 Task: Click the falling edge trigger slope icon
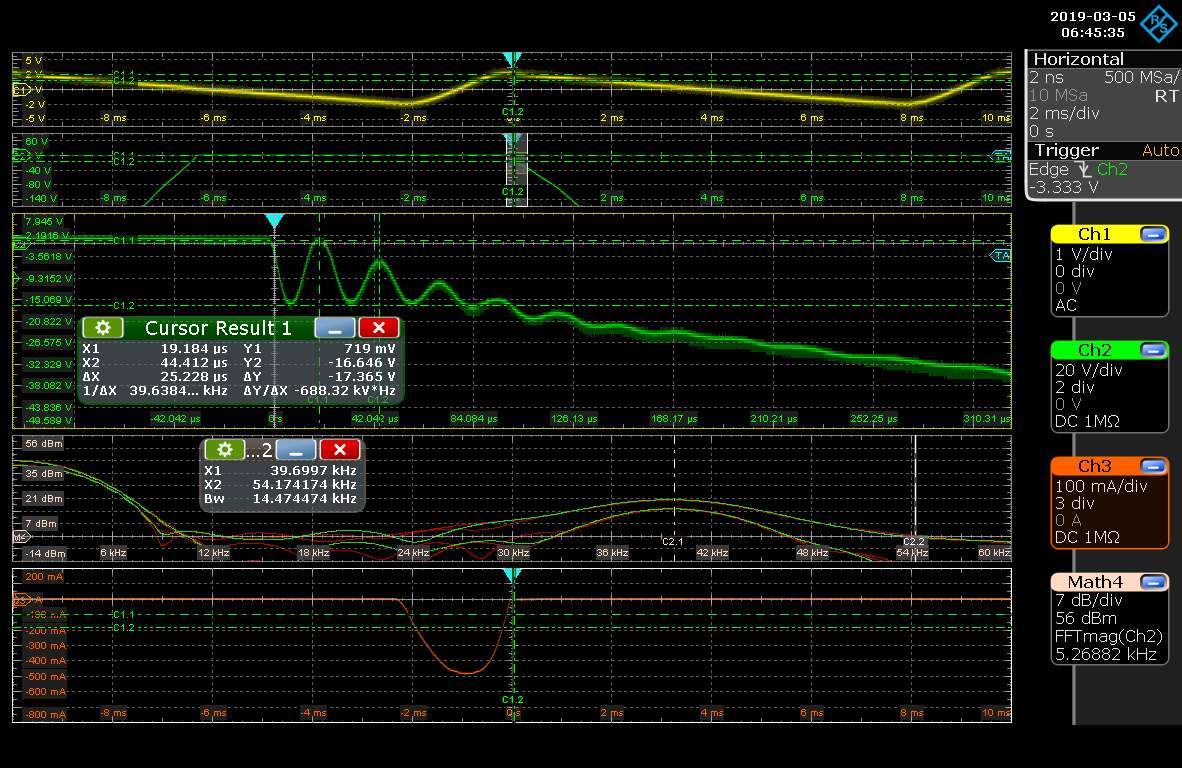coord(1085,170)
